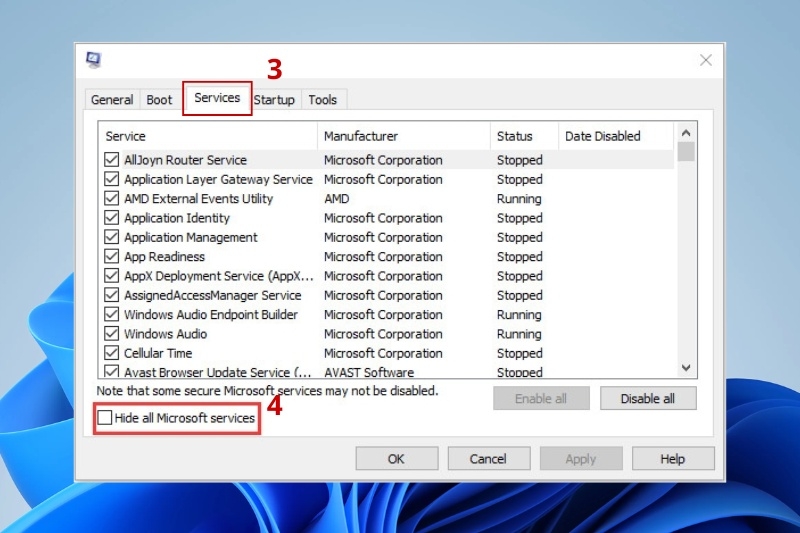This screenshot has width=800, height=533.
Task: Enable Hide all Microsoft services
Action: tap(105, 418)
